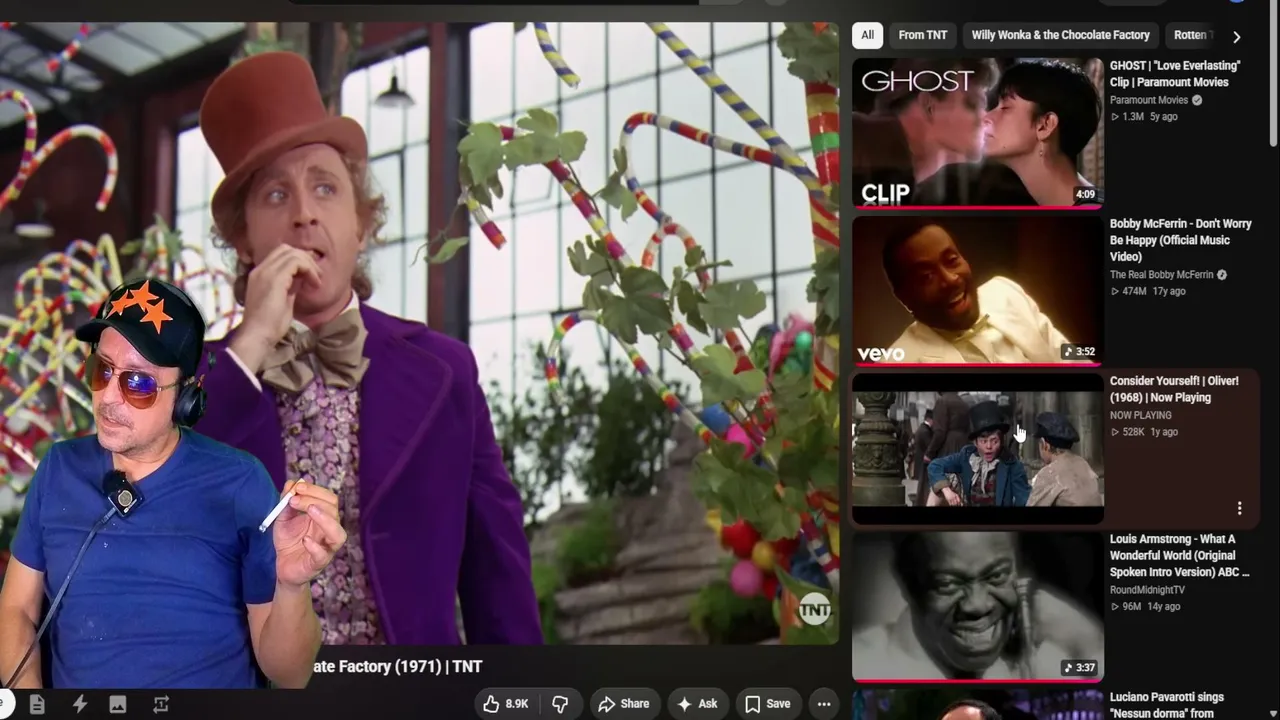Open title GHOST "Love Everlasting" Clip

coord(1175,74)
